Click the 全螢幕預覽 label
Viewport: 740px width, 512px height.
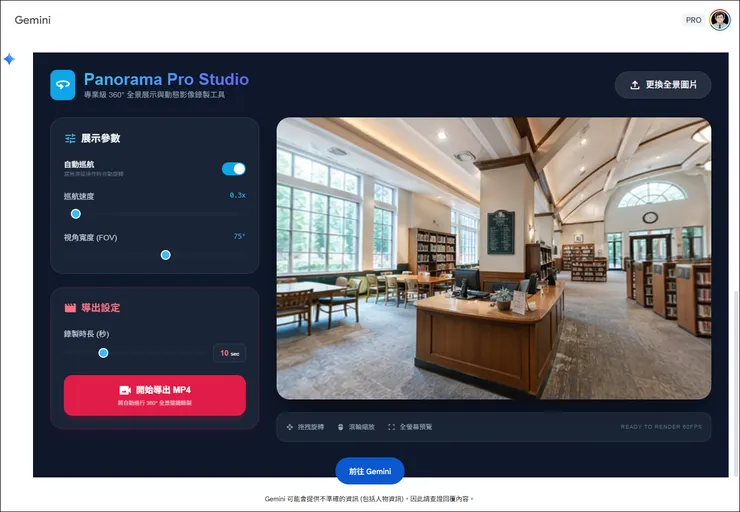click(x=416, y=427)
